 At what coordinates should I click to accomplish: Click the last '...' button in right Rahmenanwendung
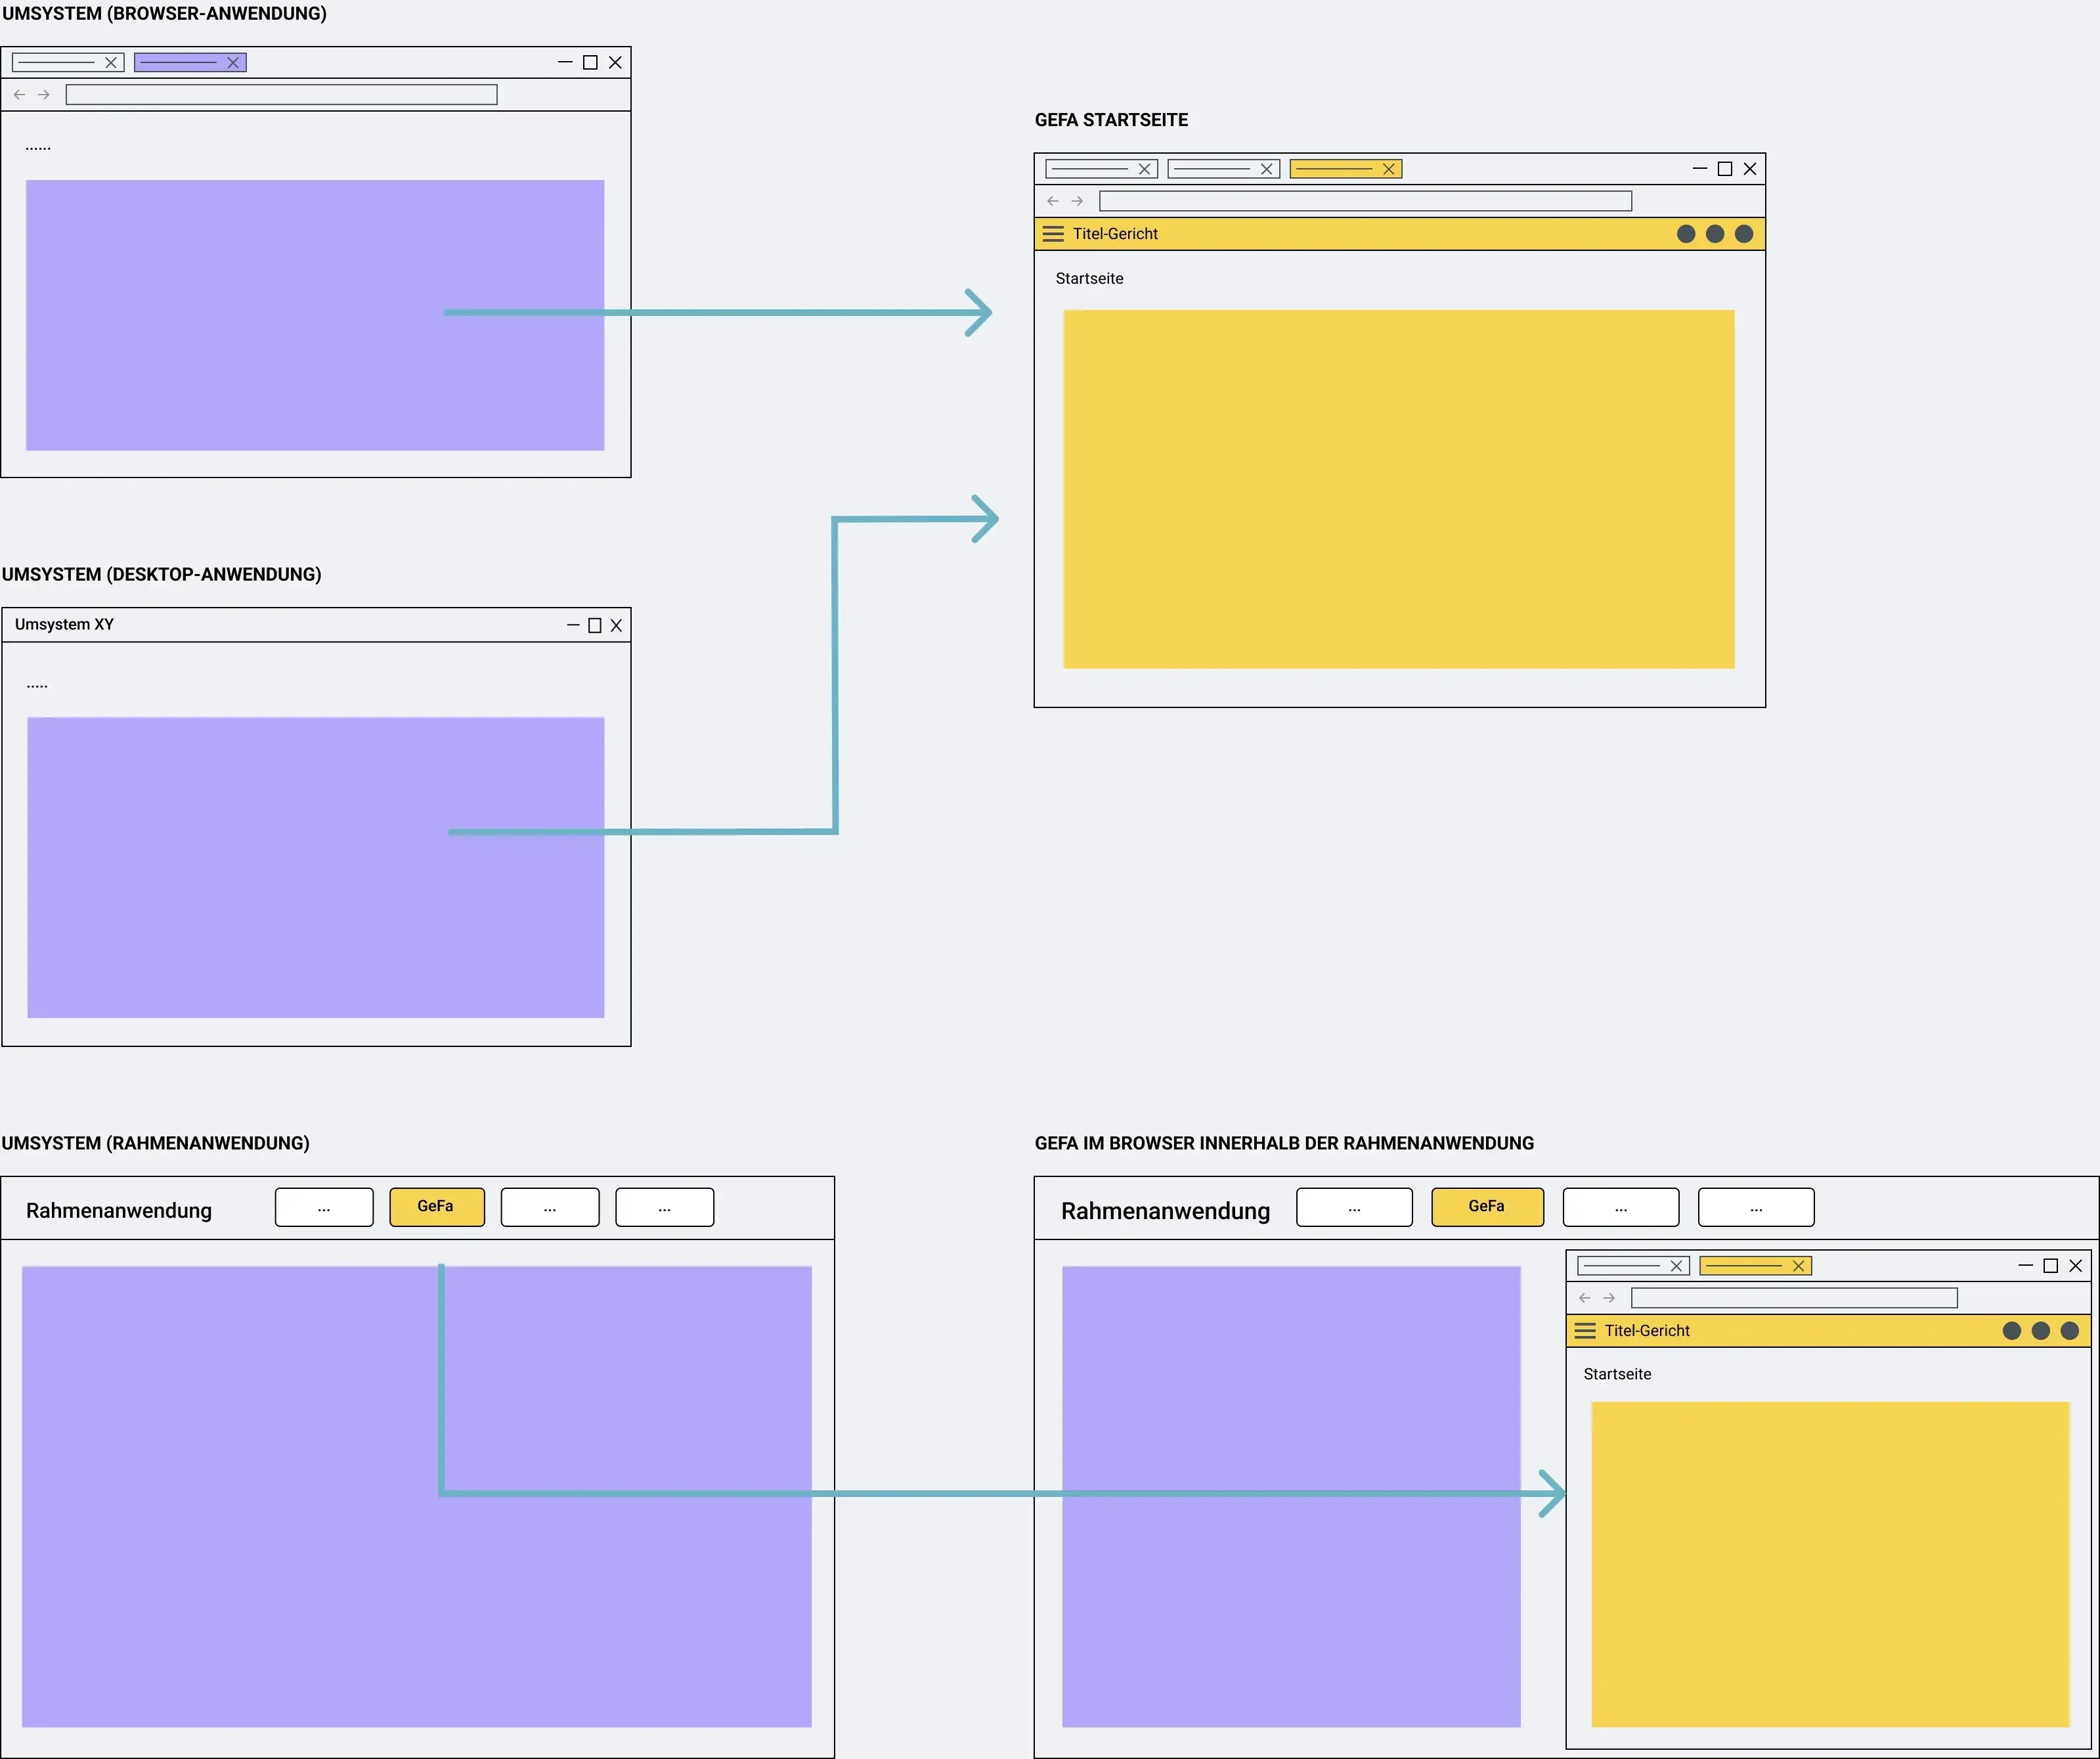(x=1756, y=1207)
